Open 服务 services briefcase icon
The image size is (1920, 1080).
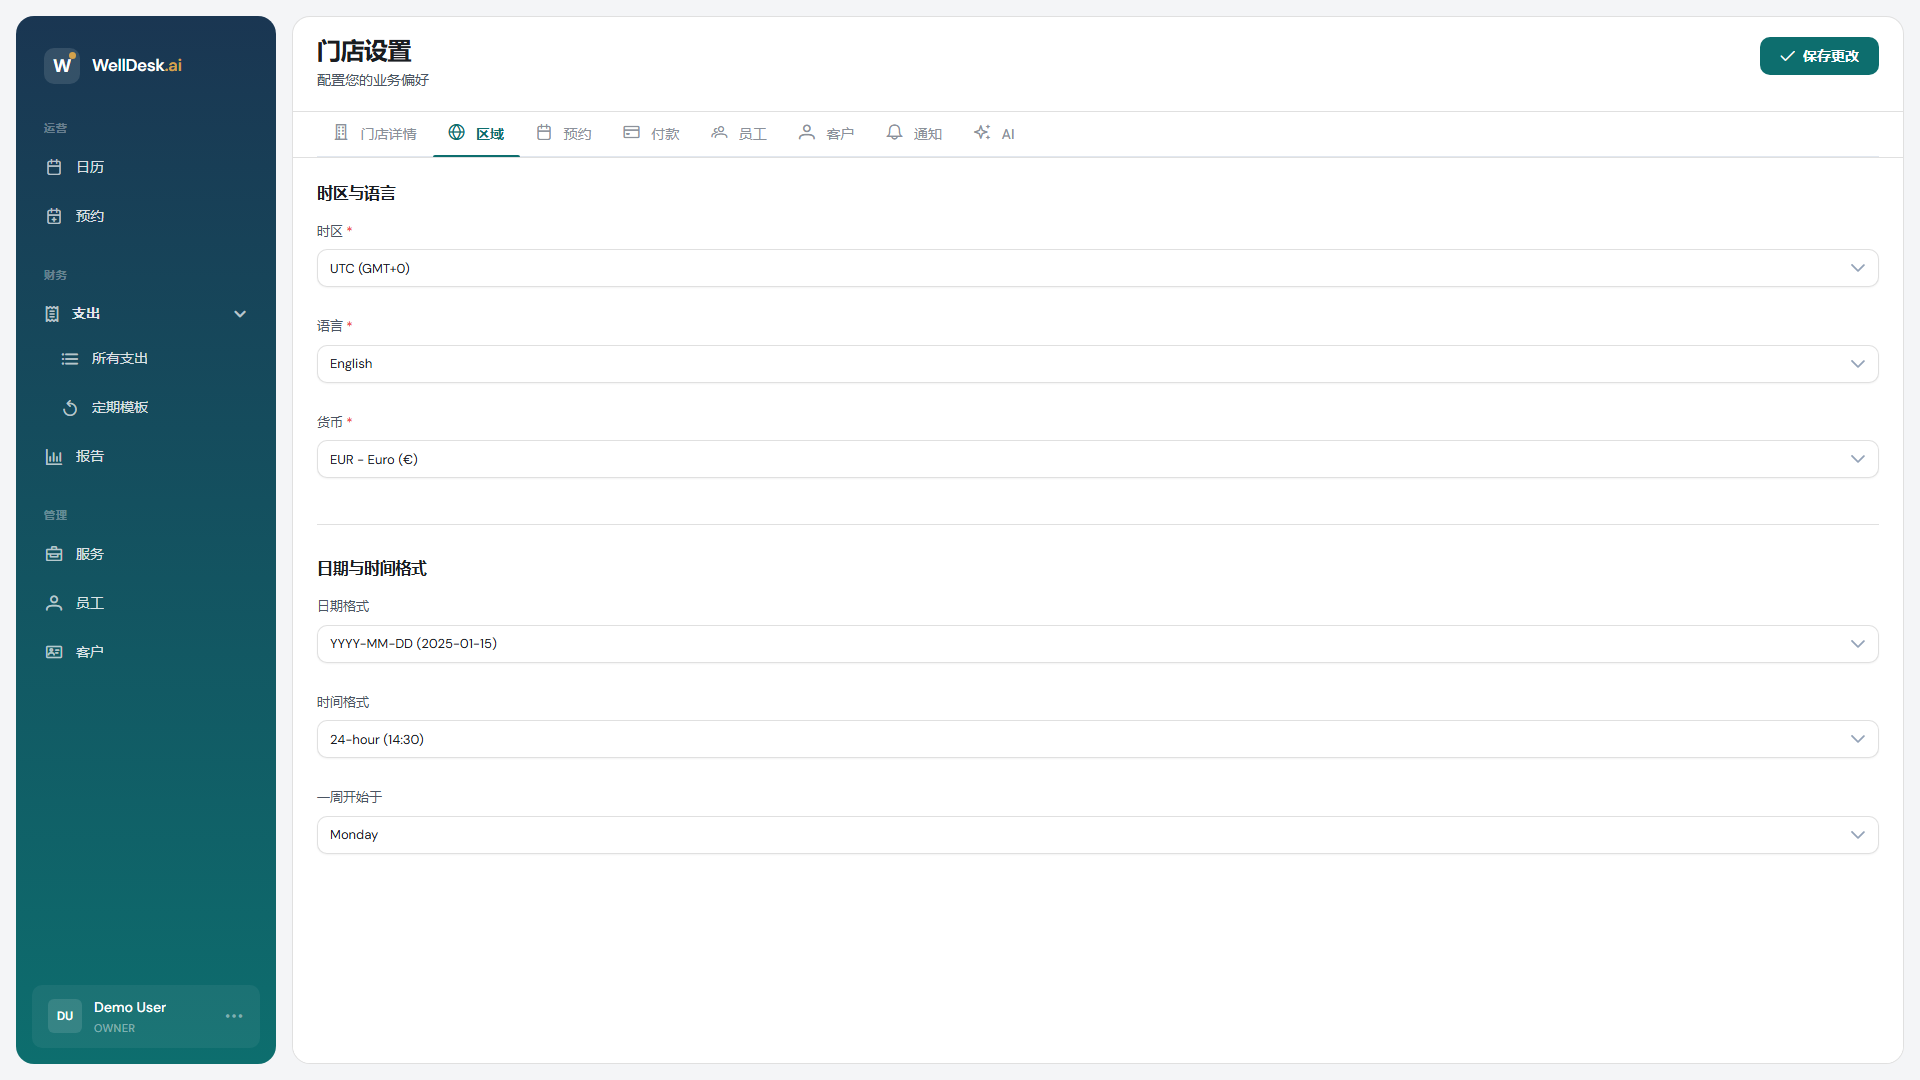tap(55, 554)
